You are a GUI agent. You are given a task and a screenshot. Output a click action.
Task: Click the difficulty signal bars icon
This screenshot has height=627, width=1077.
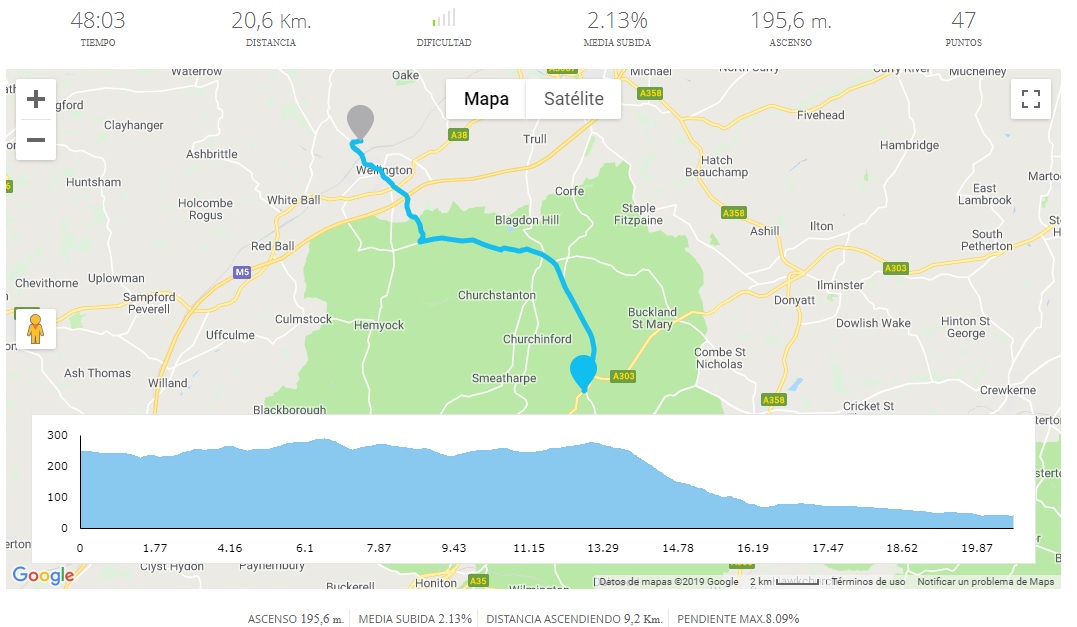point(444,19)
